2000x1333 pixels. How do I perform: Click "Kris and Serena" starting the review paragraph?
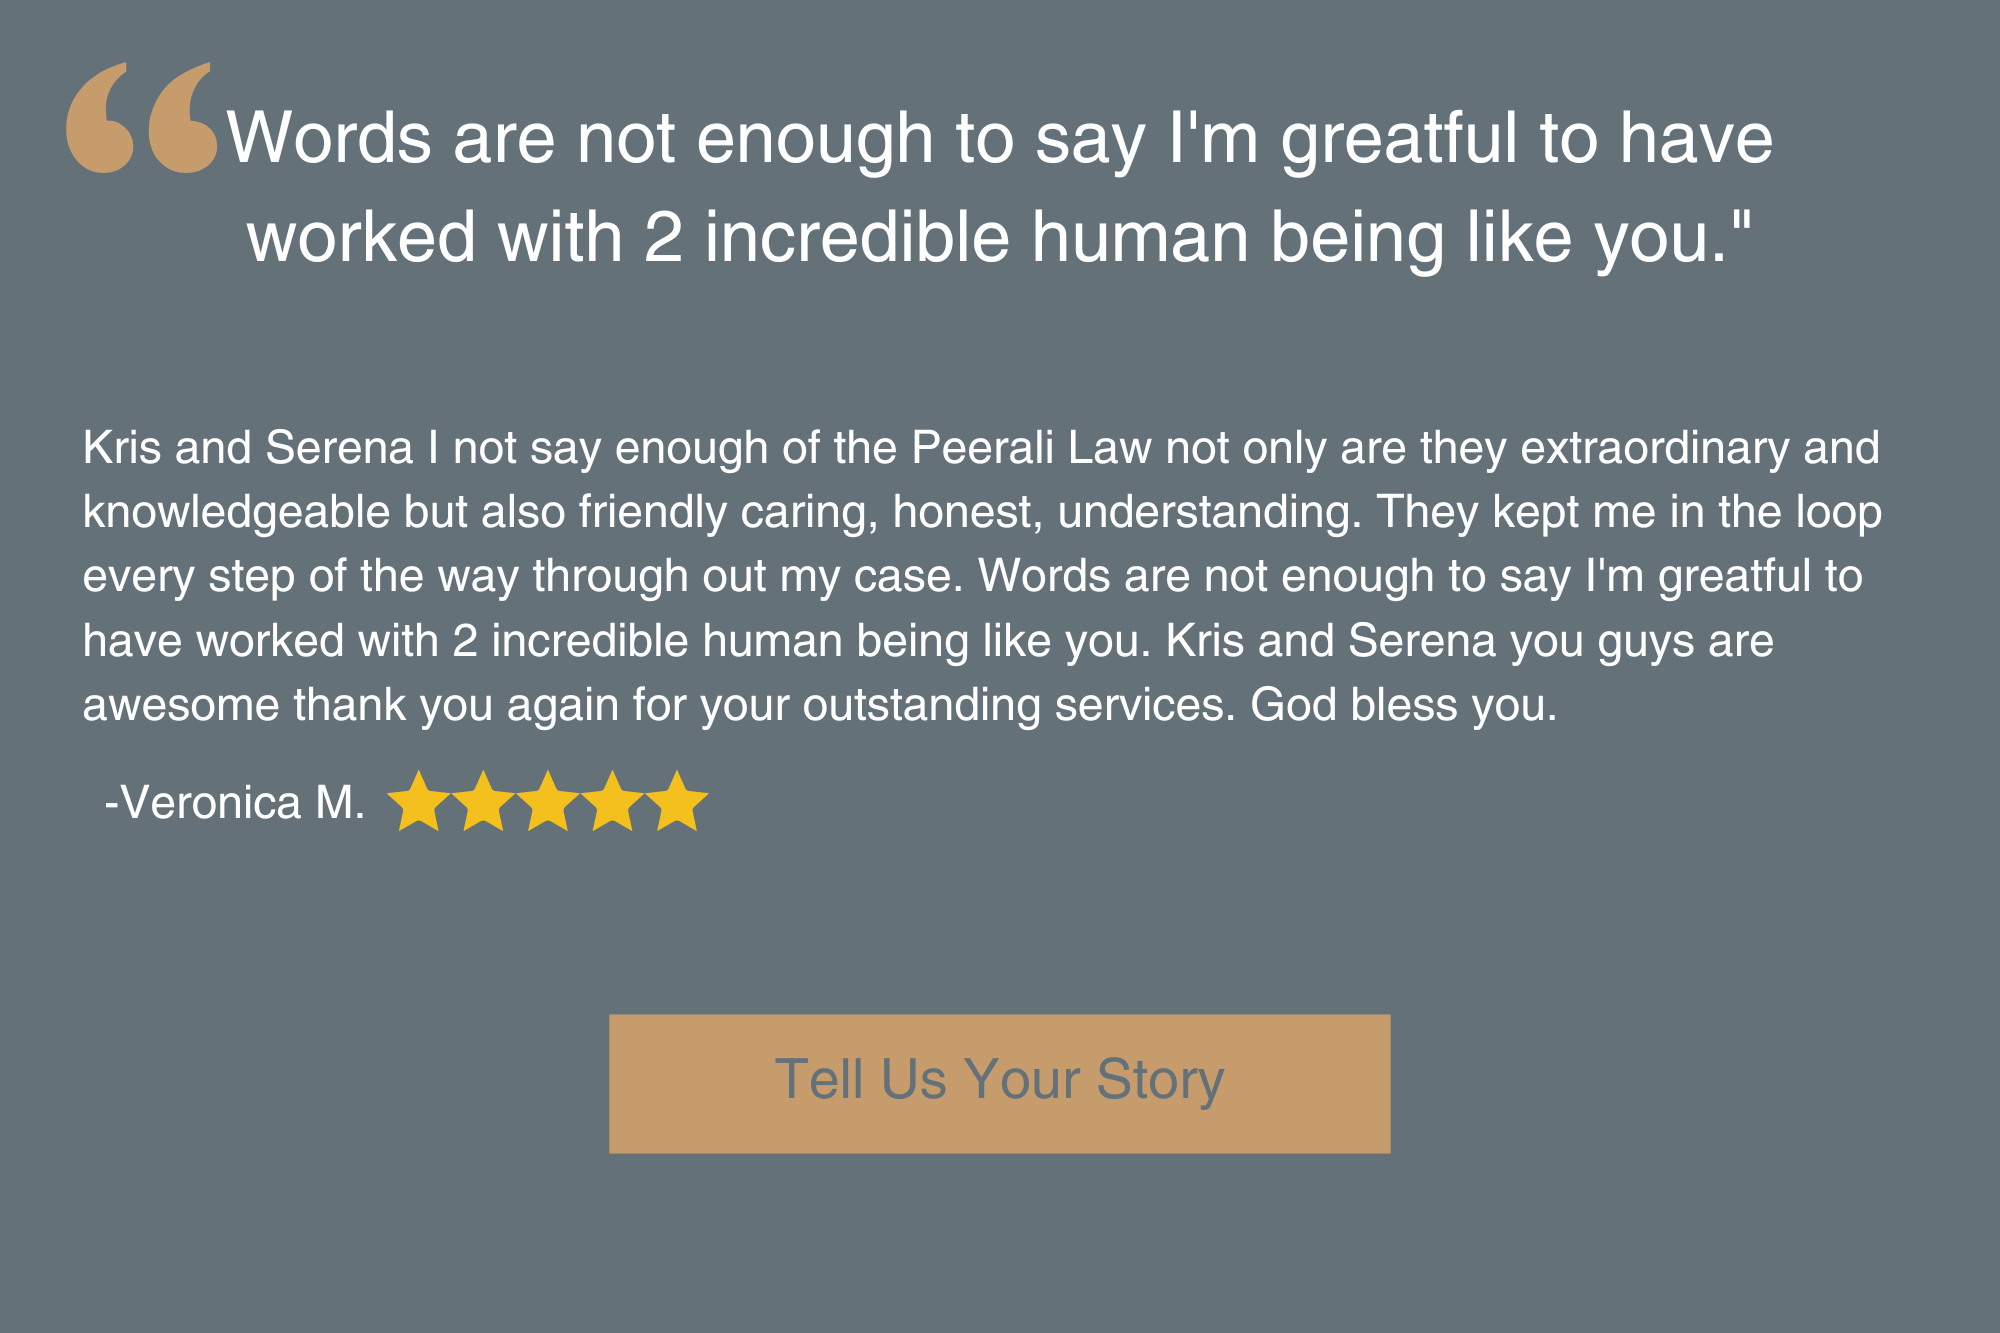point(248,448)
